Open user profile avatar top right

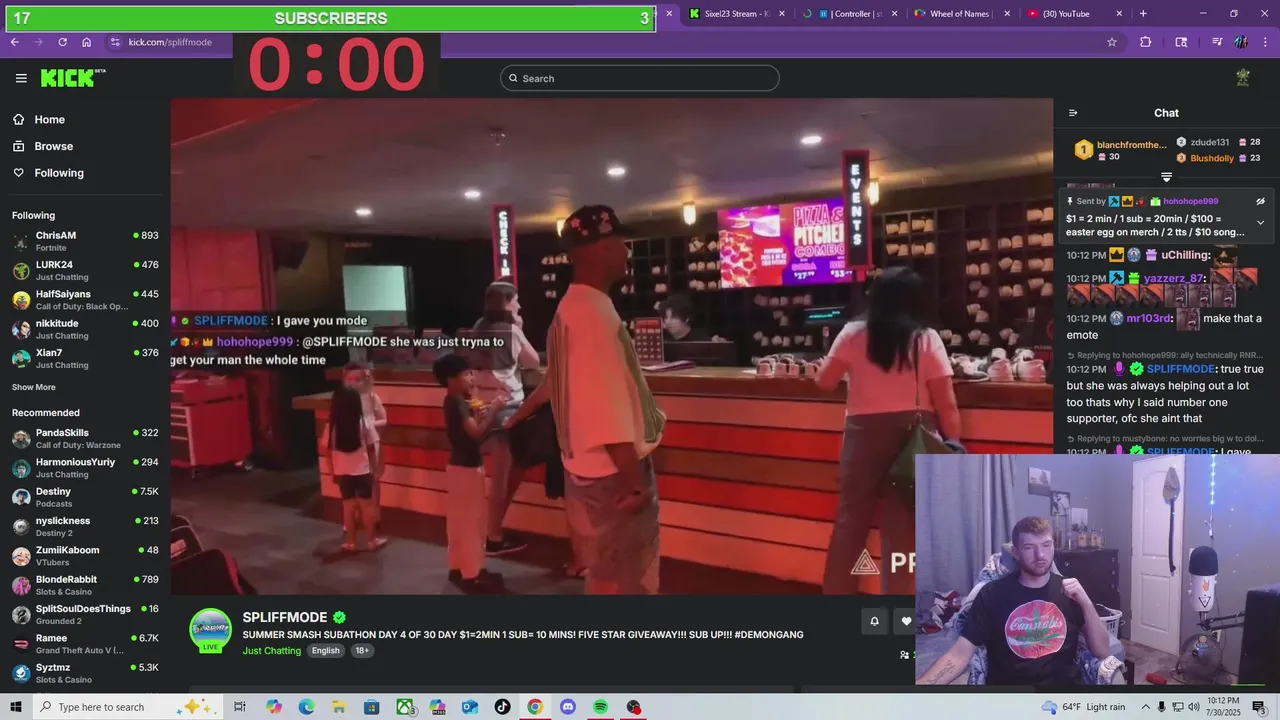point(1243,78)
